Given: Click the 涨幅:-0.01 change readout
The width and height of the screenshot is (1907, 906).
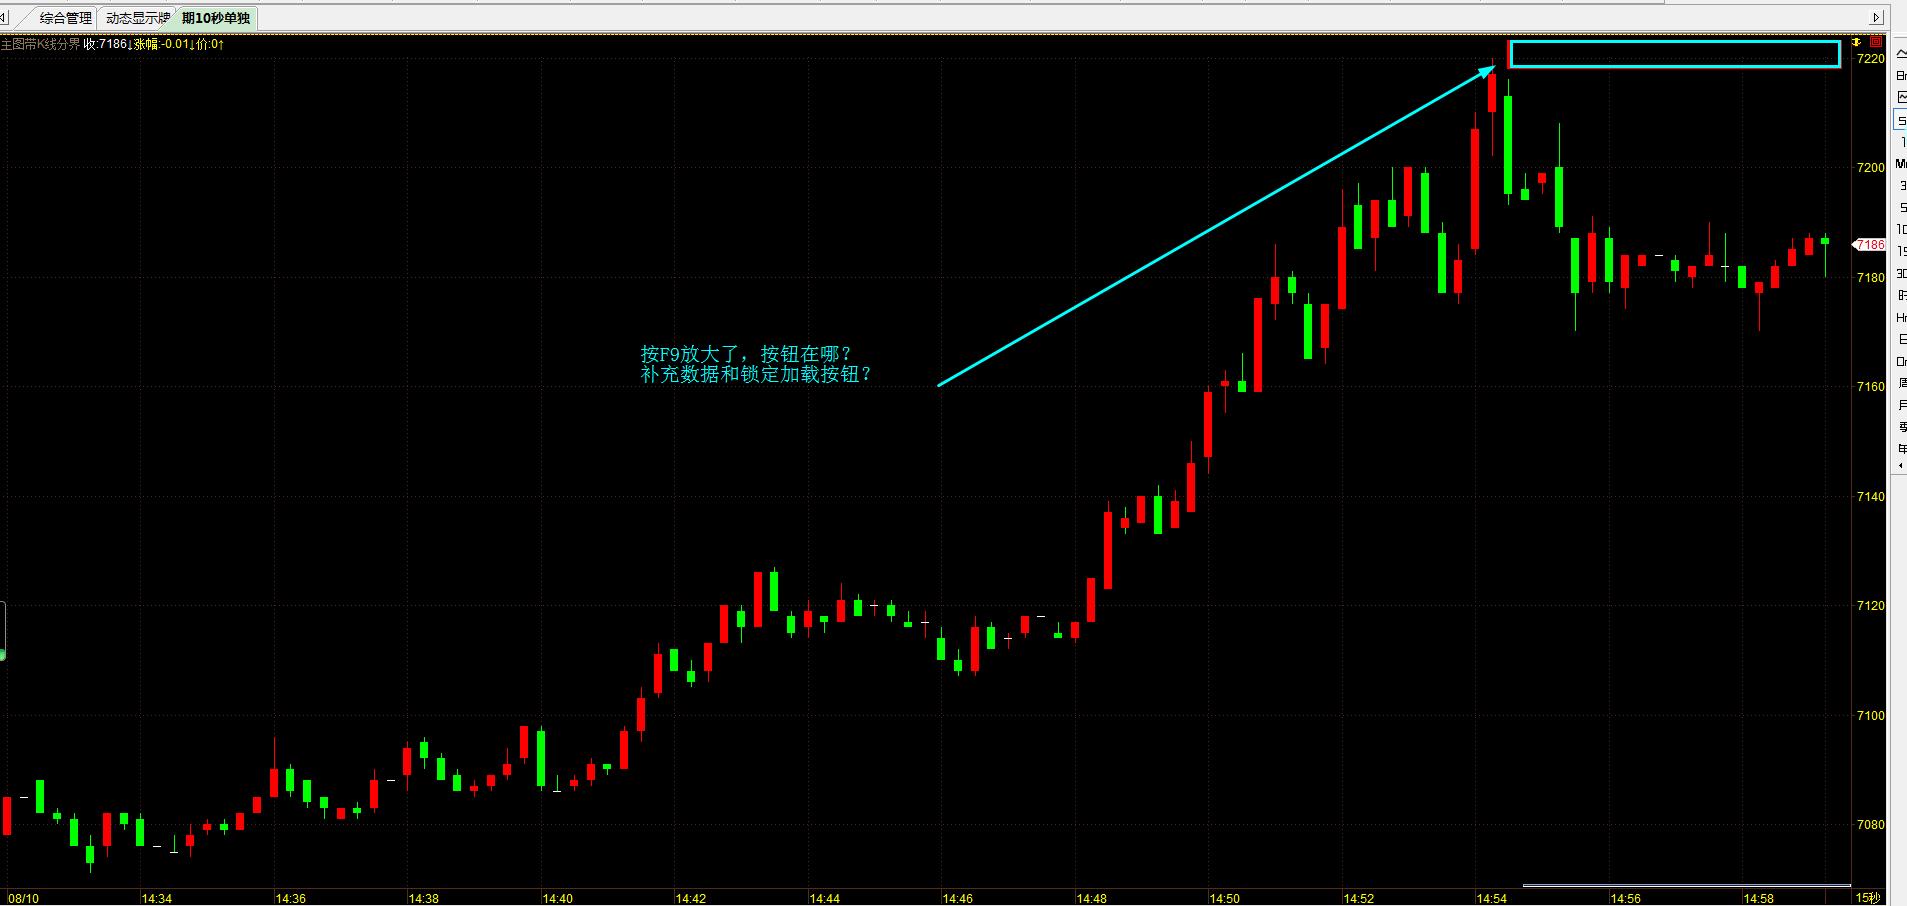Looking at the screenshot, I should click(x=163, y=44).
